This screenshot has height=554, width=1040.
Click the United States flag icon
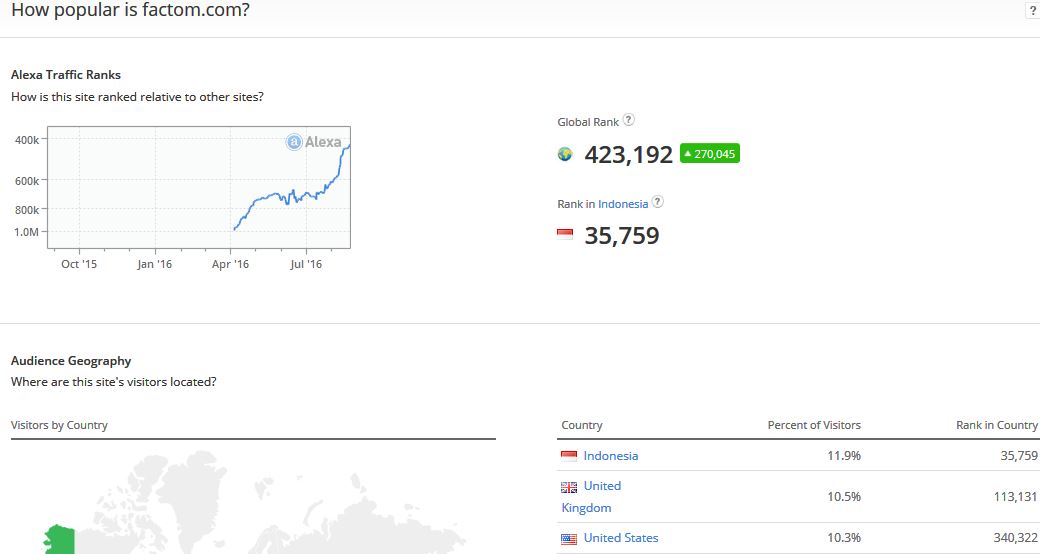(x=569, y=539)
